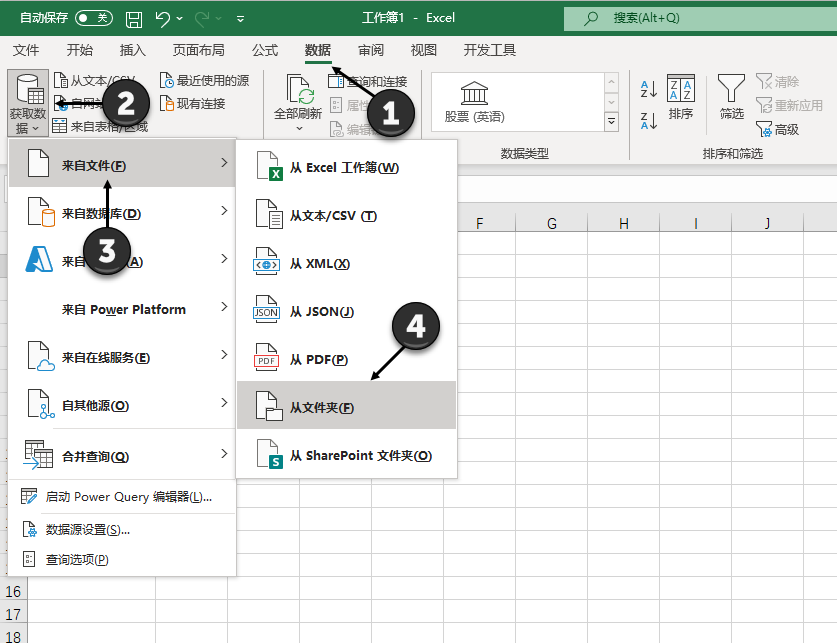Switch to the 插入 (Insert) tab

(132, 50)
